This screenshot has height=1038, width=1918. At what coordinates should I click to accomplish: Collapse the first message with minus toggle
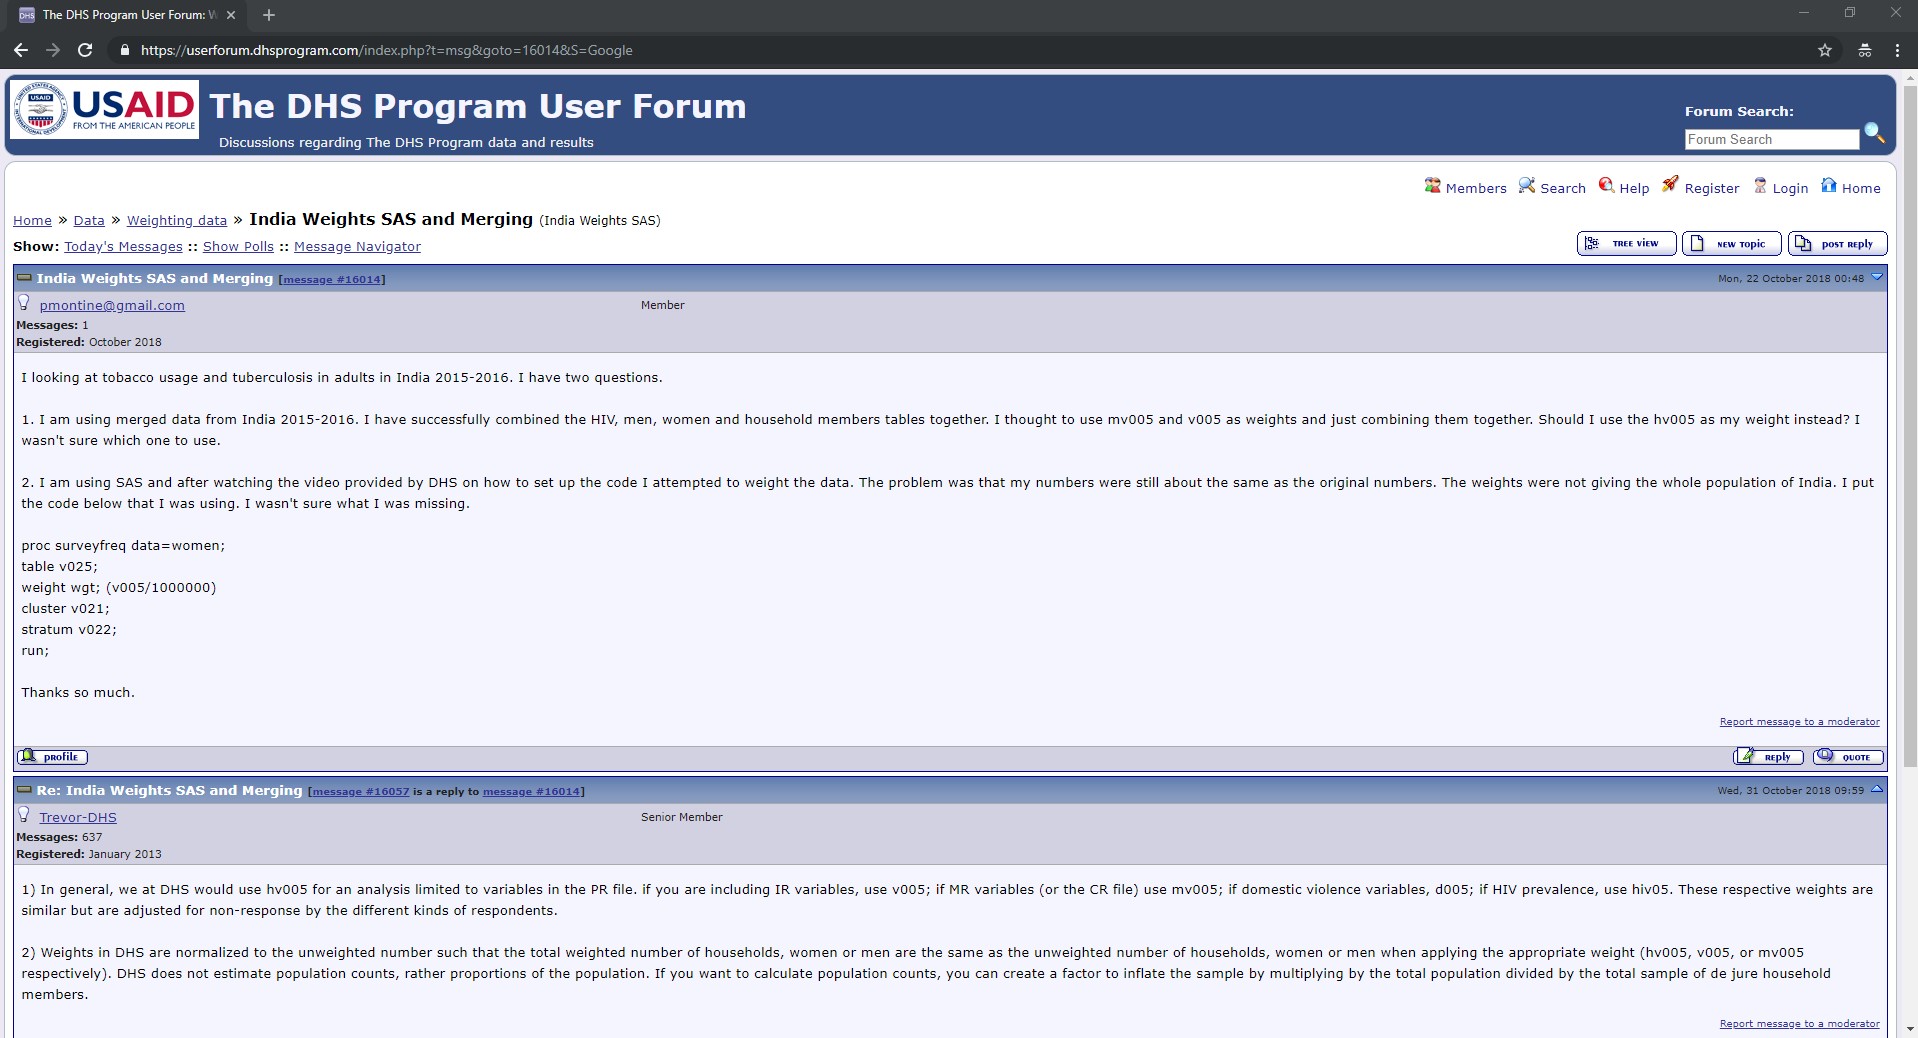pos(24,278)
